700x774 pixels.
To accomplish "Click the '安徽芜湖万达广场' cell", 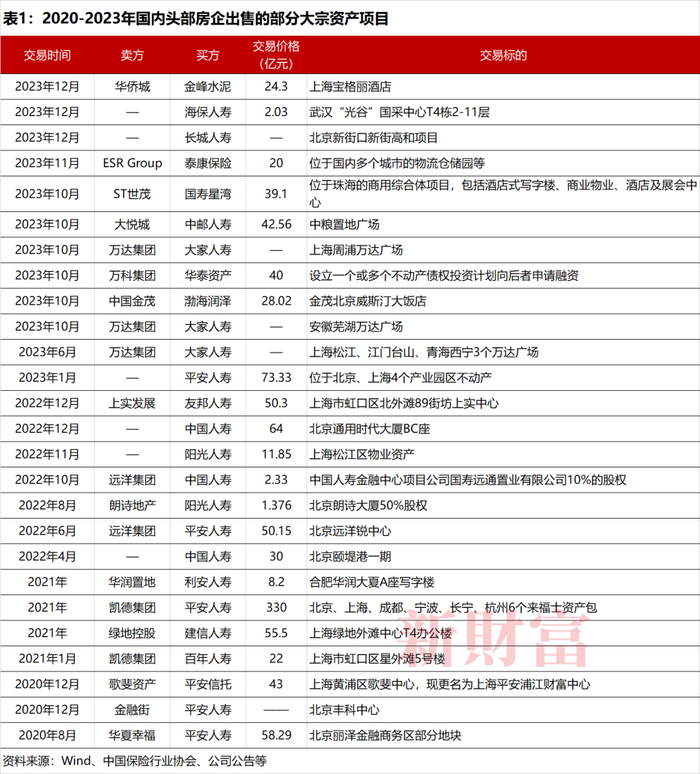I will click(x=356, y=327).
